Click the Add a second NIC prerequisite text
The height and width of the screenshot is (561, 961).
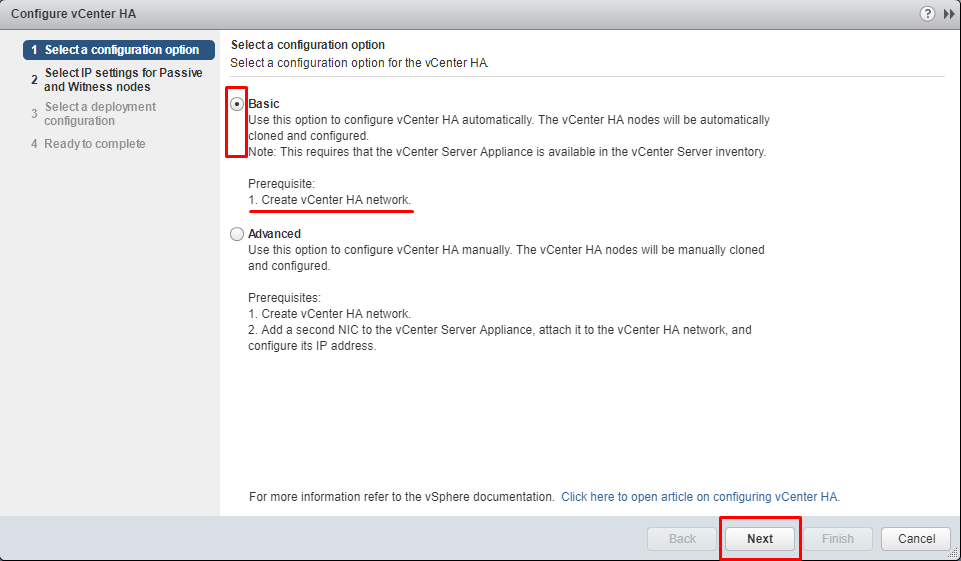[499, 338]
